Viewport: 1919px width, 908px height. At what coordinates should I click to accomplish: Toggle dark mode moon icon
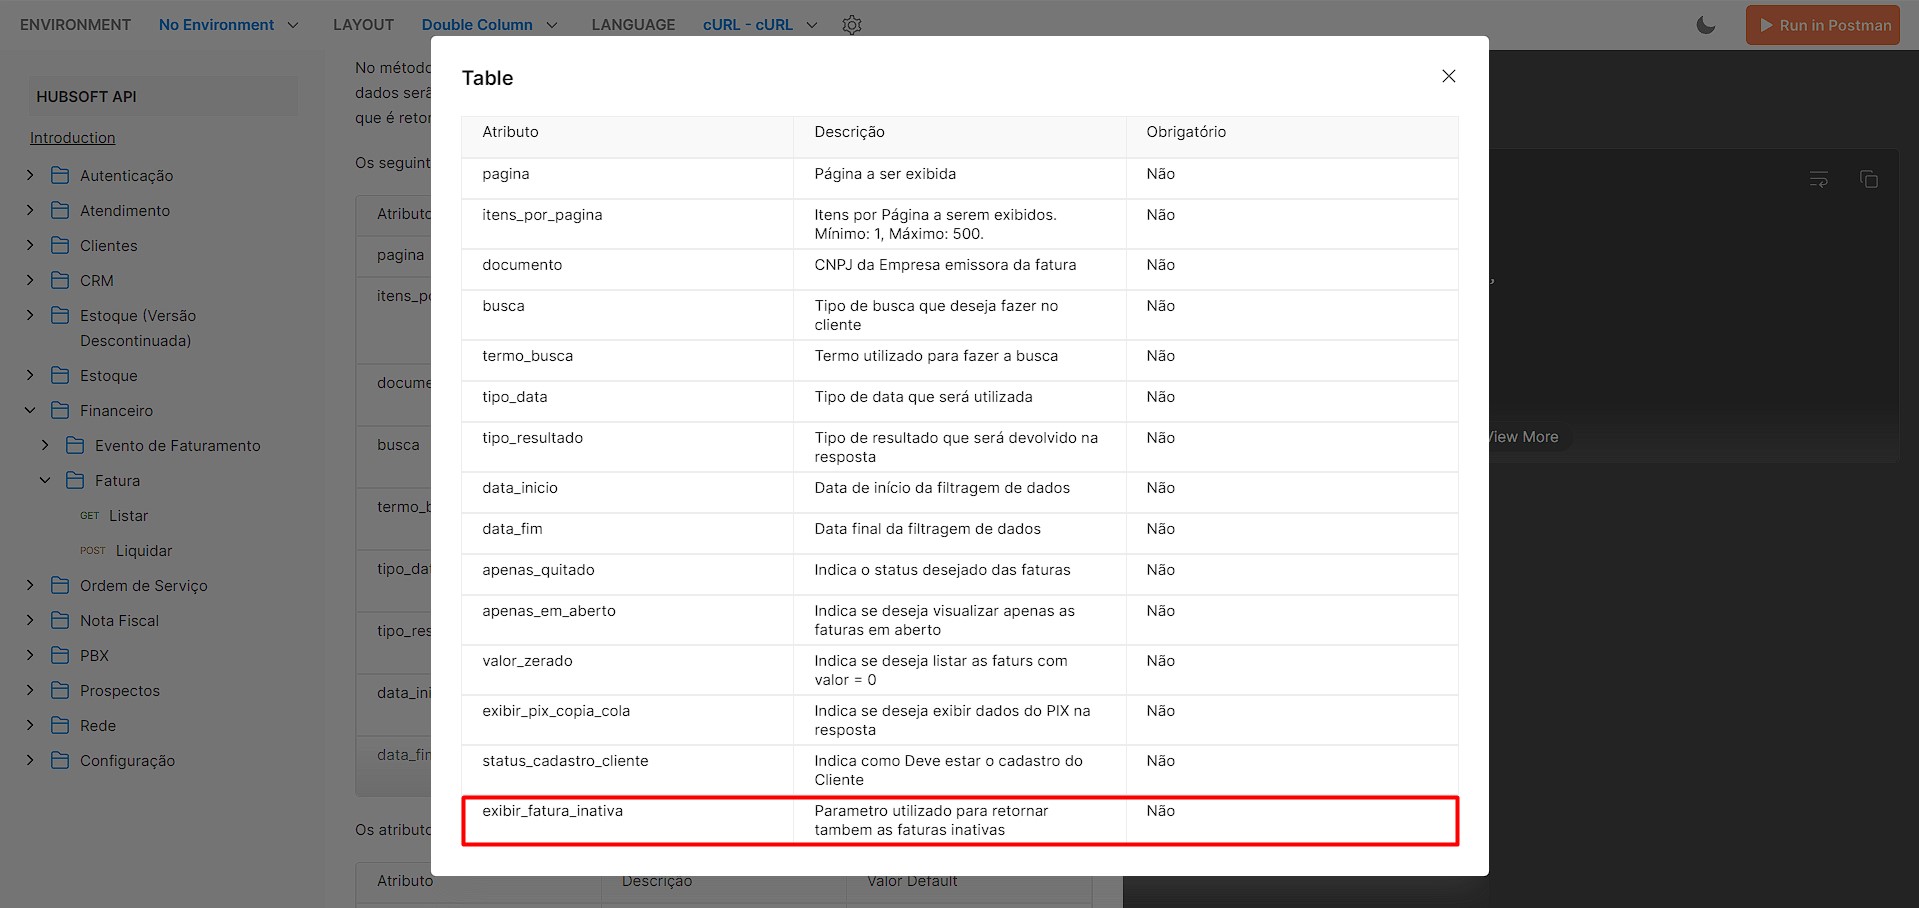pos(1706,25)
